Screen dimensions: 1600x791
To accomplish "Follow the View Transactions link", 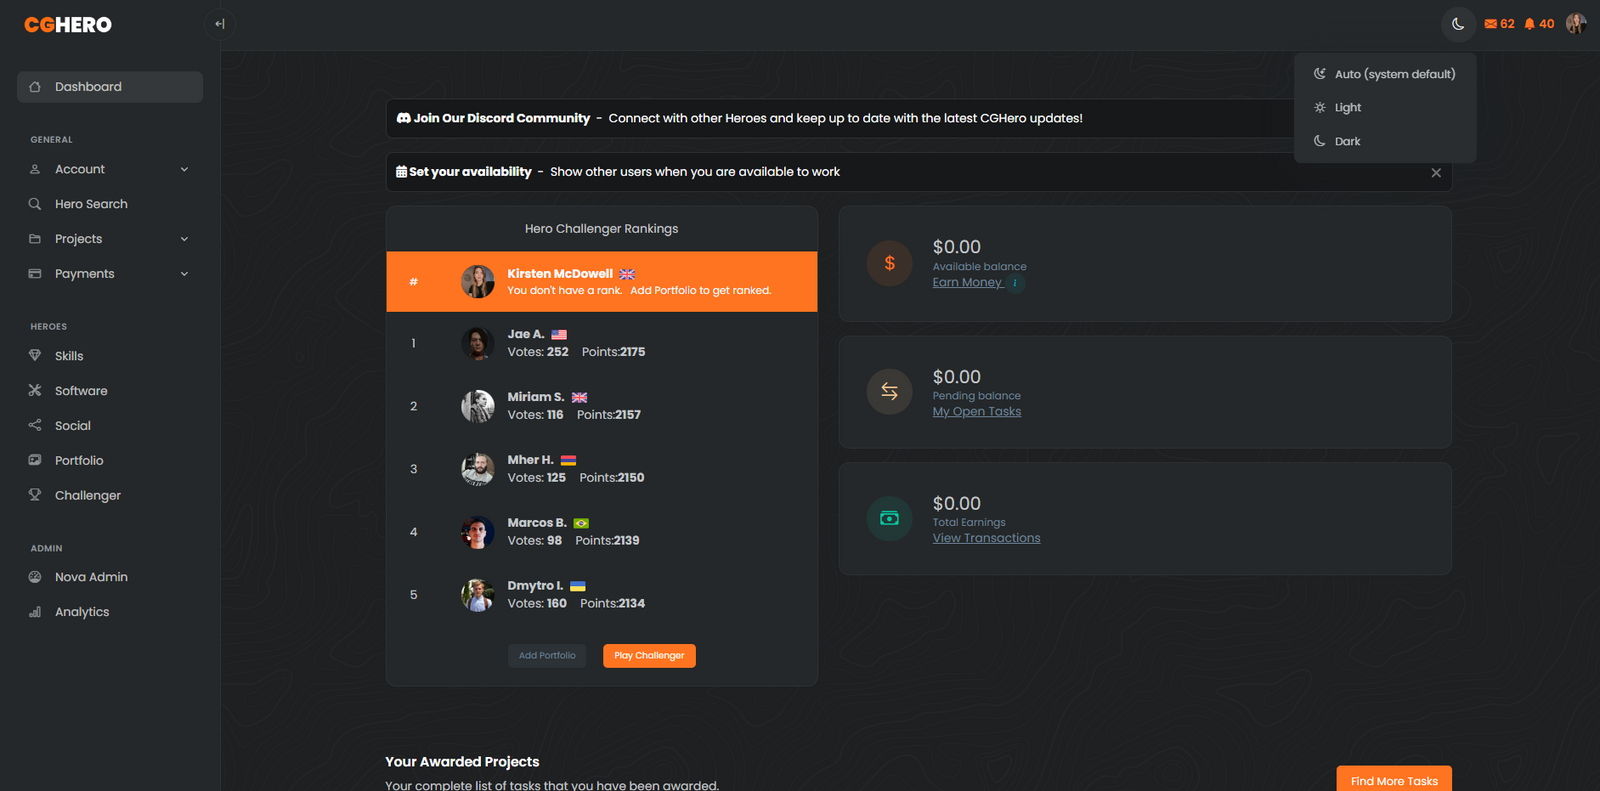I will tap(986, 538).
